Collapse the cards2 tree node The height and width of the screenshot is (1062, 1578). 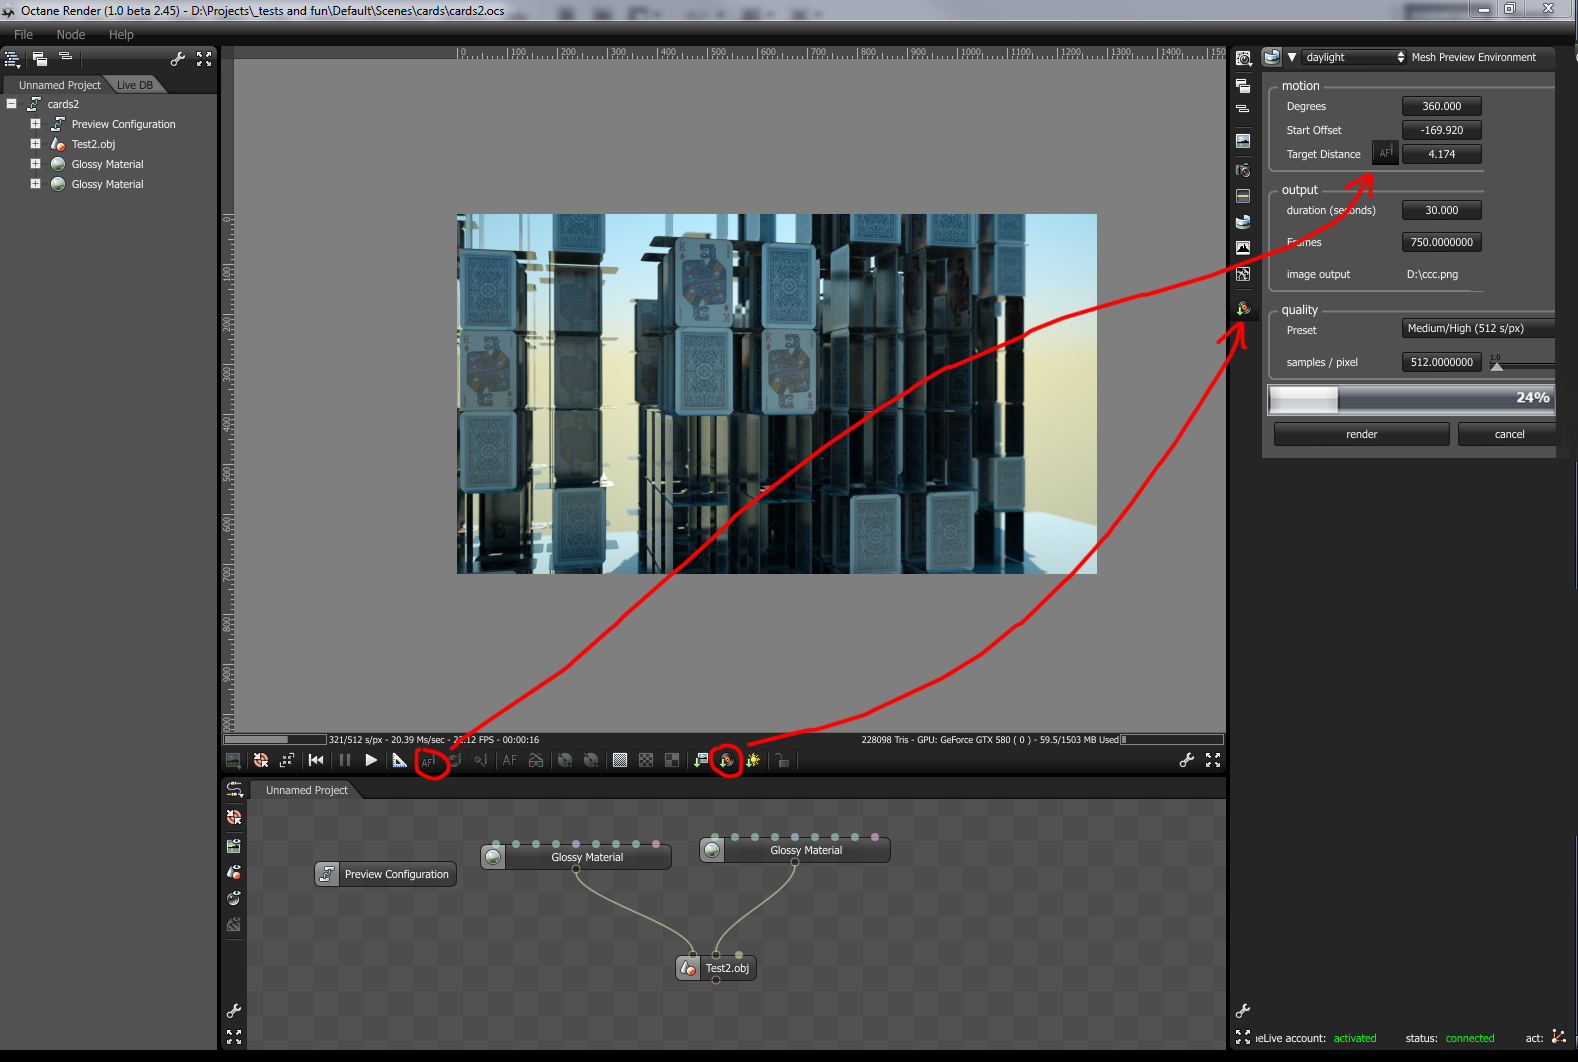click(12, 104)
